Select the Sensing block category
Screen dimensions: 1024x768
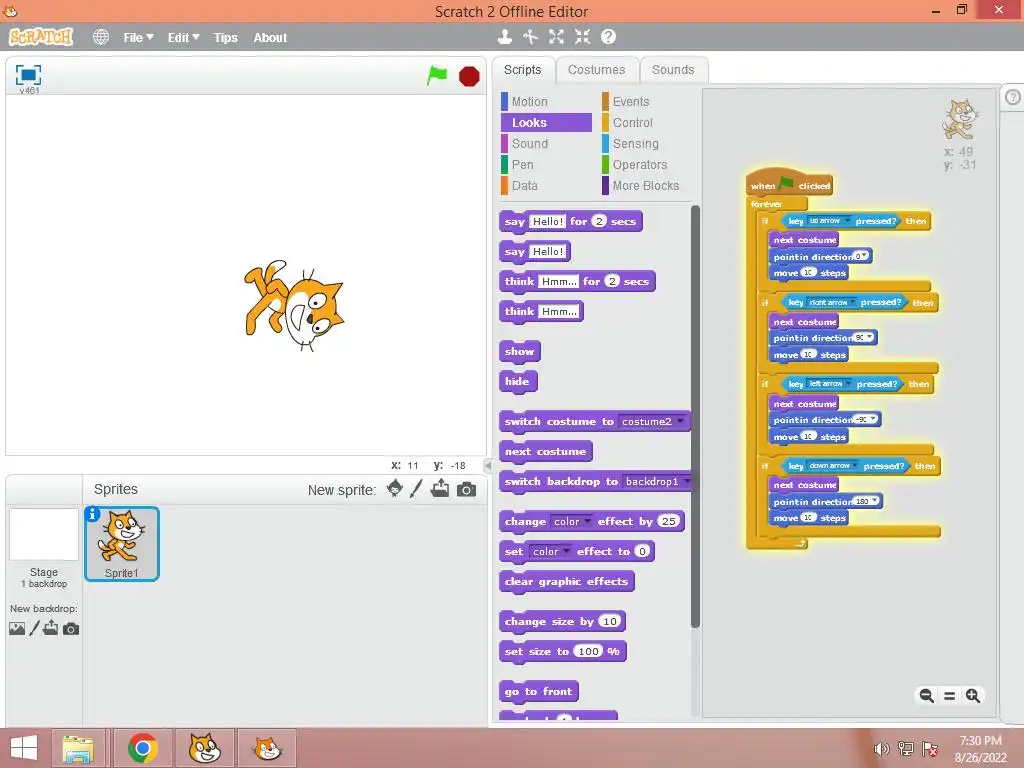pyautogui.click(x=635, y=144)
